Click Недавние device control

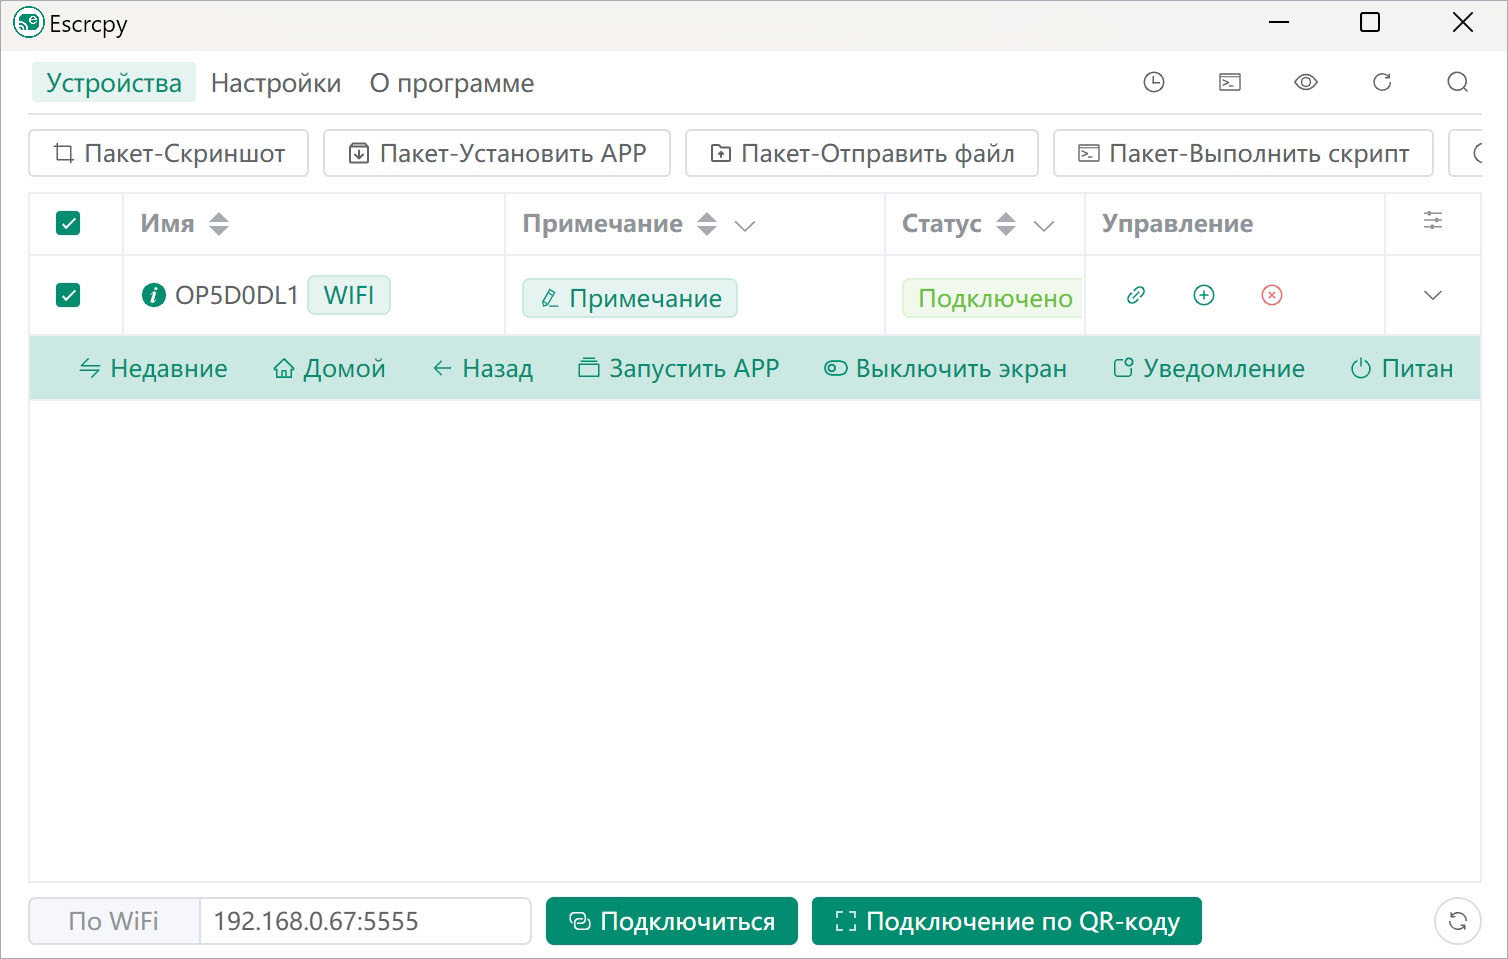pyautogui.click(x=153, y=368)
